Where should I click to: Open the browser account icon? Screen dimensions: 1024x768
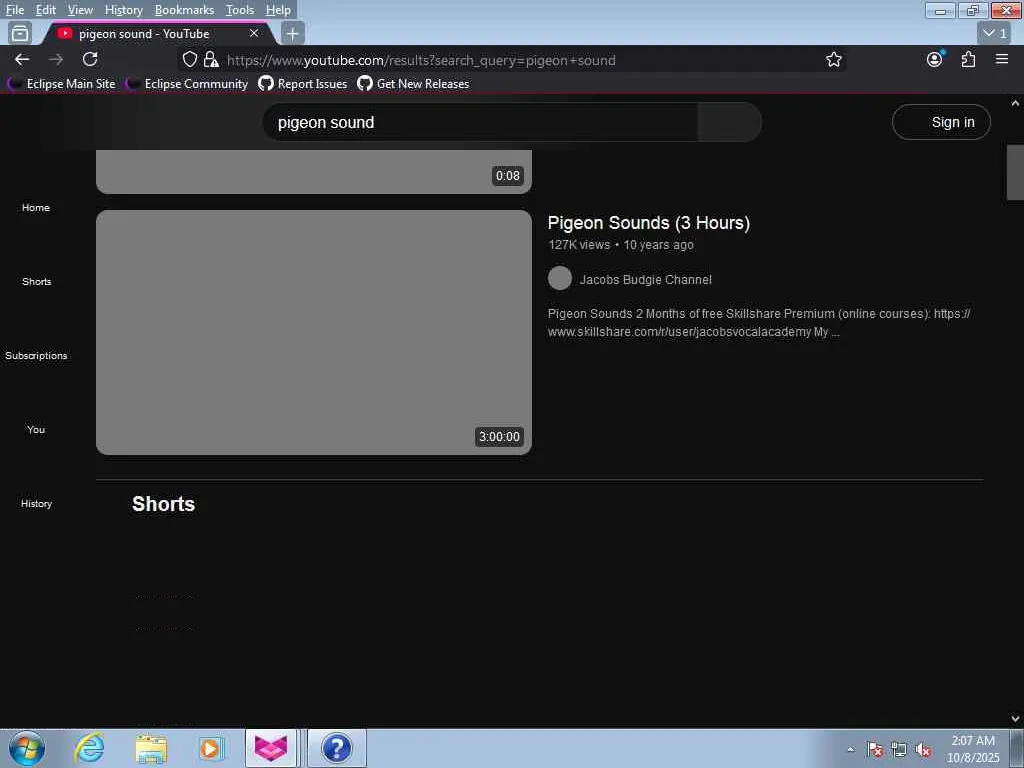[x=935, y=59]
